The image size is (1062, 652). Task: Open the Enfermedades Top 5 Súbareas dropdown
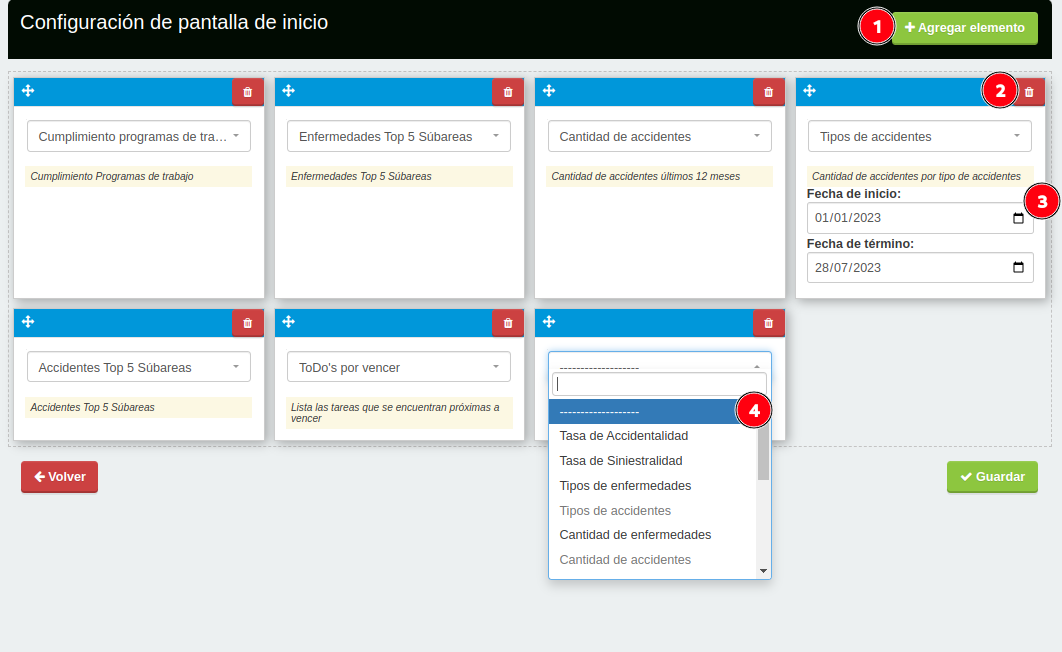point(399,136)
